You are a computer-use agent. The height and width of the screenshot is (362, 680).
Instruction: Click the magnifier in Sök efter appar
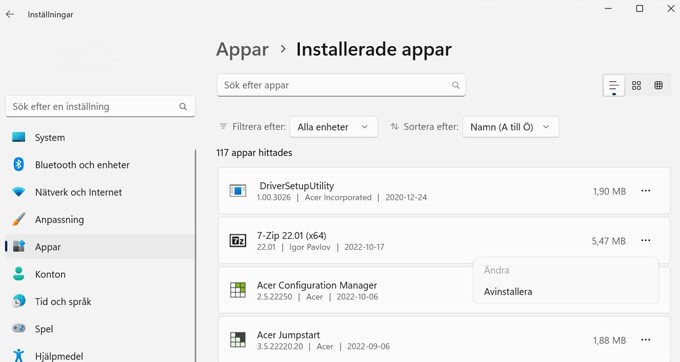tap(455, 85)
